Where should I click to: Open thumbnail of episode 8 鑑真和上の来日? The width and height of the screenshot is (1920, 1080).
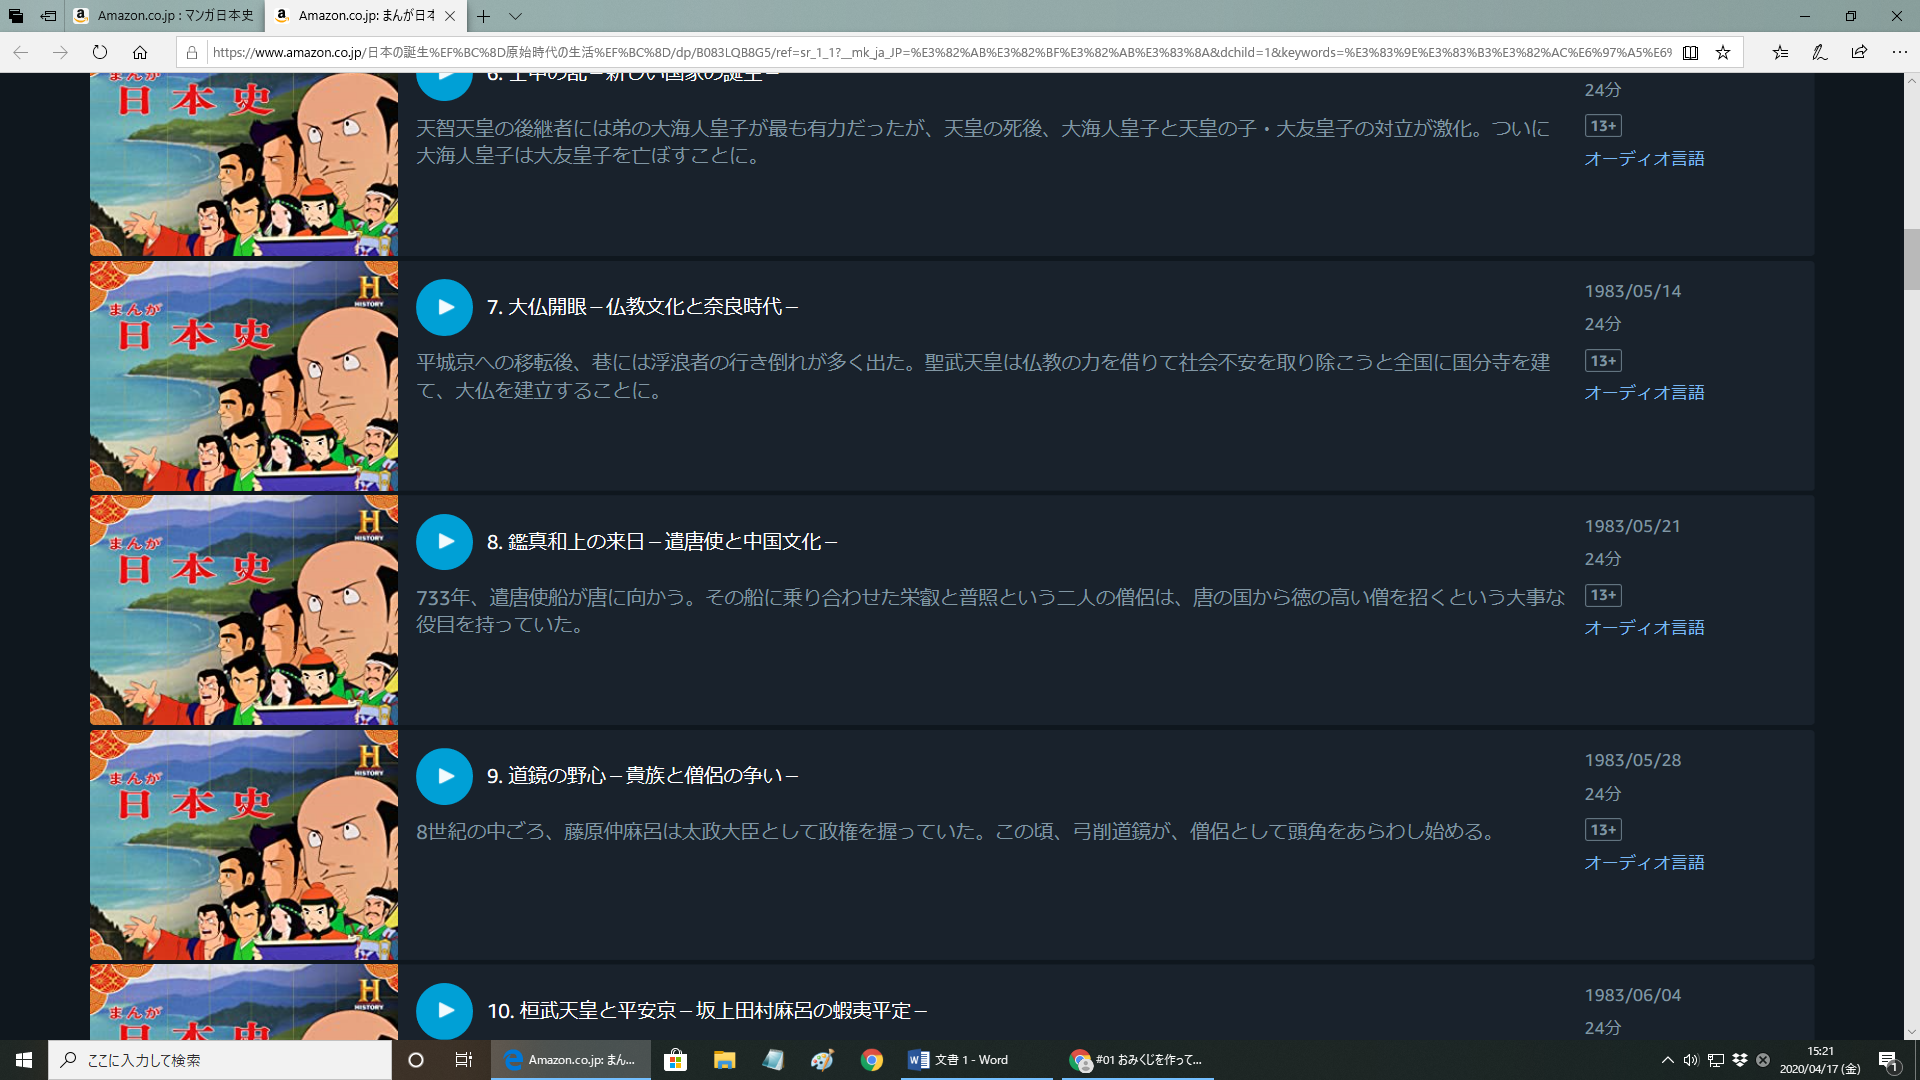tap(244, 610)
